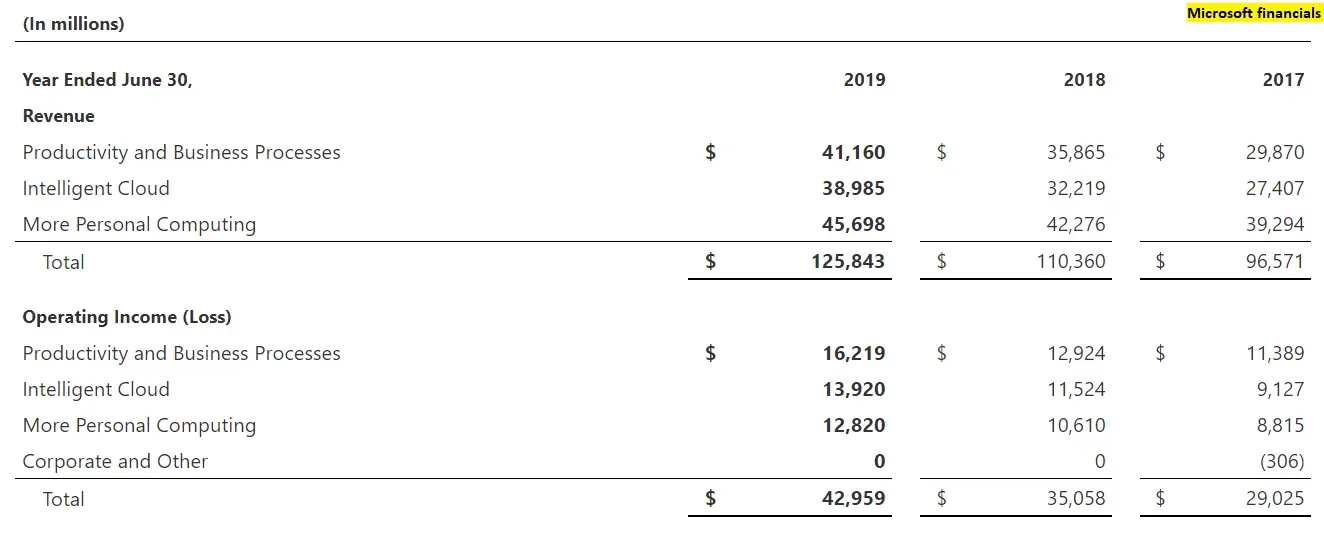The width and height of the screenshot is (1324, 533).
Task: Click Corporate and Other row label
Action: [x=115, y=461]
